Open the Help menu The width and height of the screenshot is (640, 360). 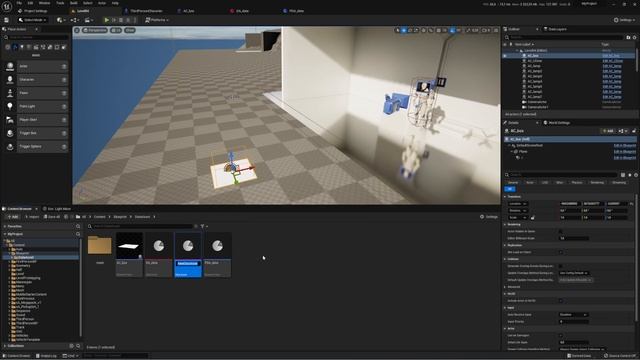click(115, 3)
